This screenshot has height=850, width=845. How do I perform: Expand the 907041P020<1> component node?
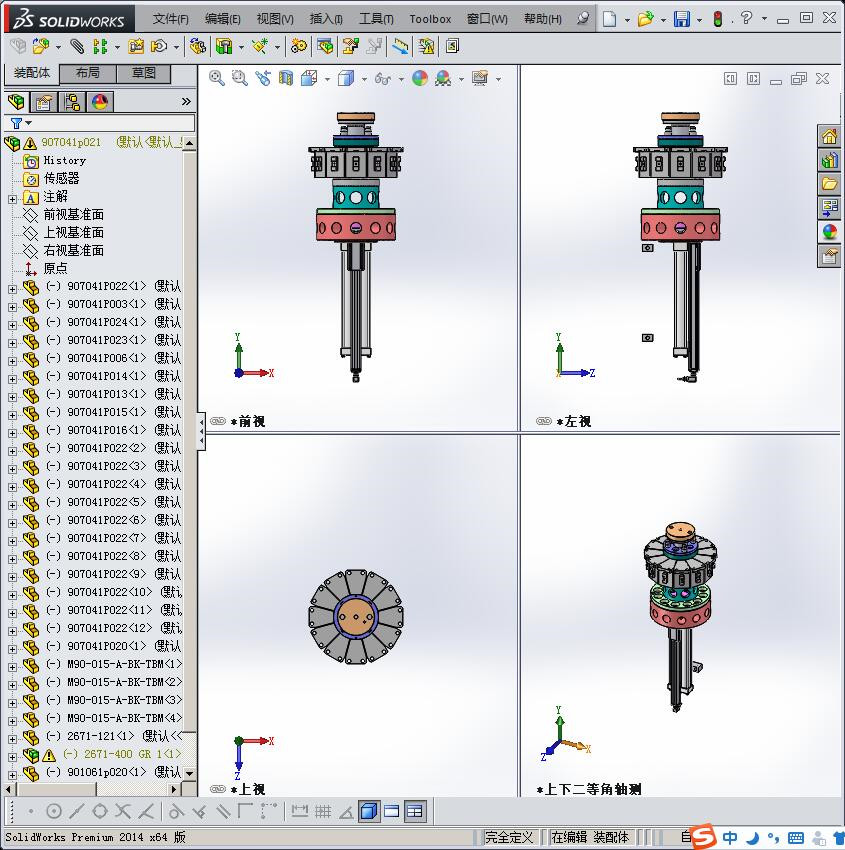click(12, 649)
